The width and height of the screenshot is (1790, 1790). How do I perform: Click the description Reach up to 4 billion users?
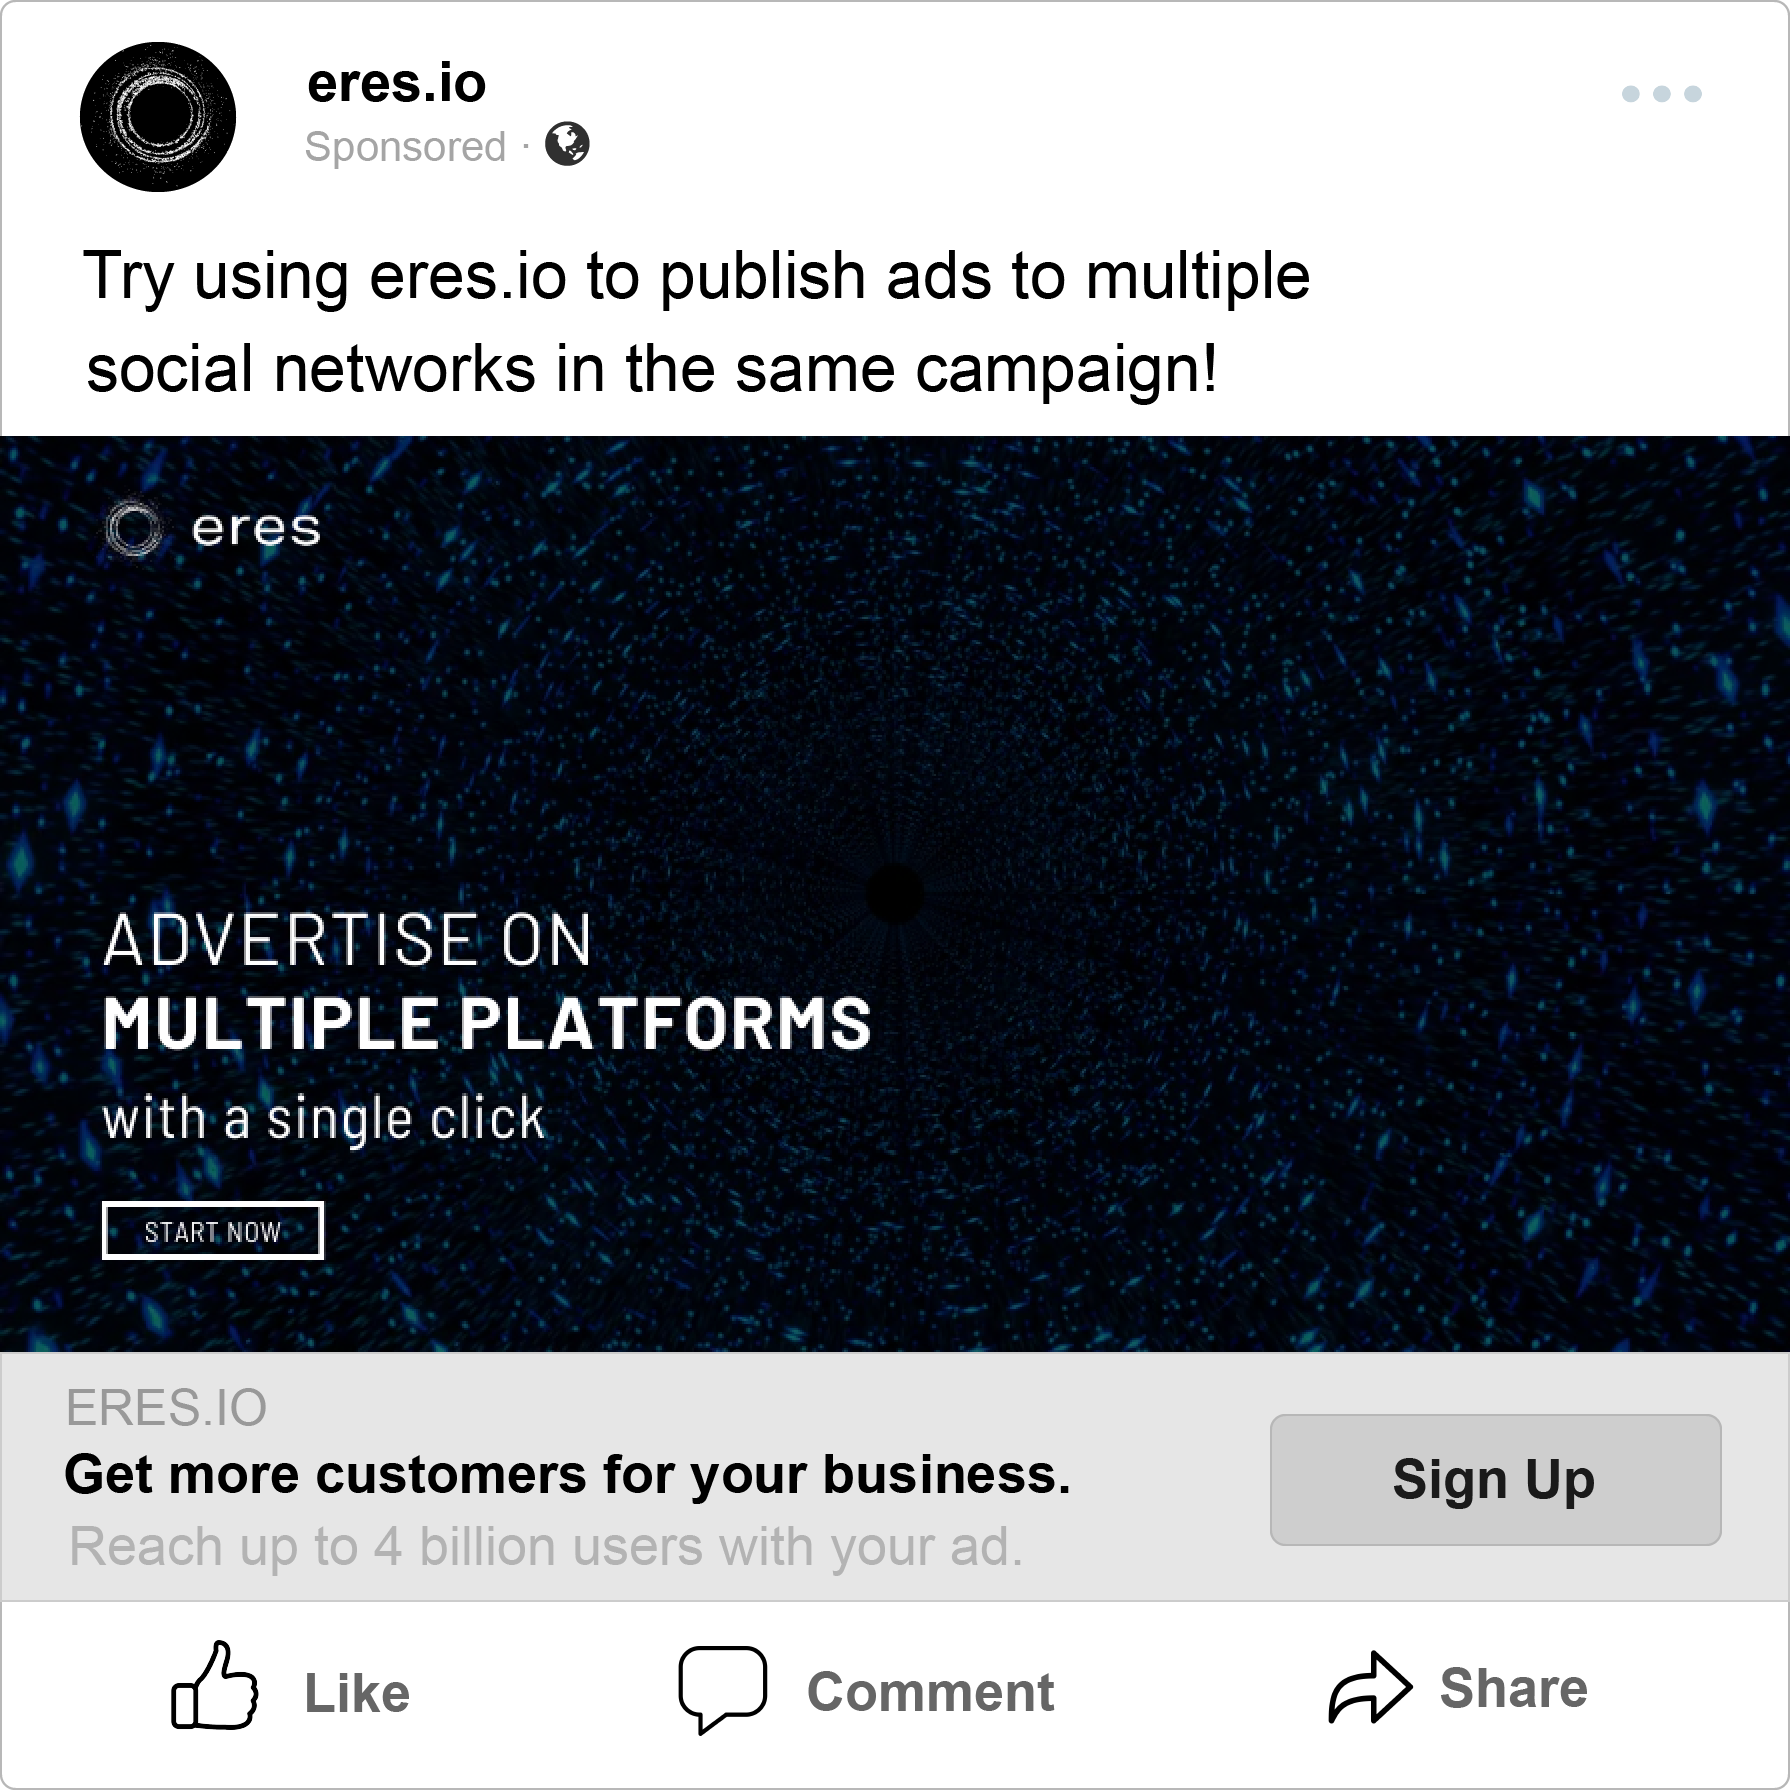click(x=546, y=1547)
